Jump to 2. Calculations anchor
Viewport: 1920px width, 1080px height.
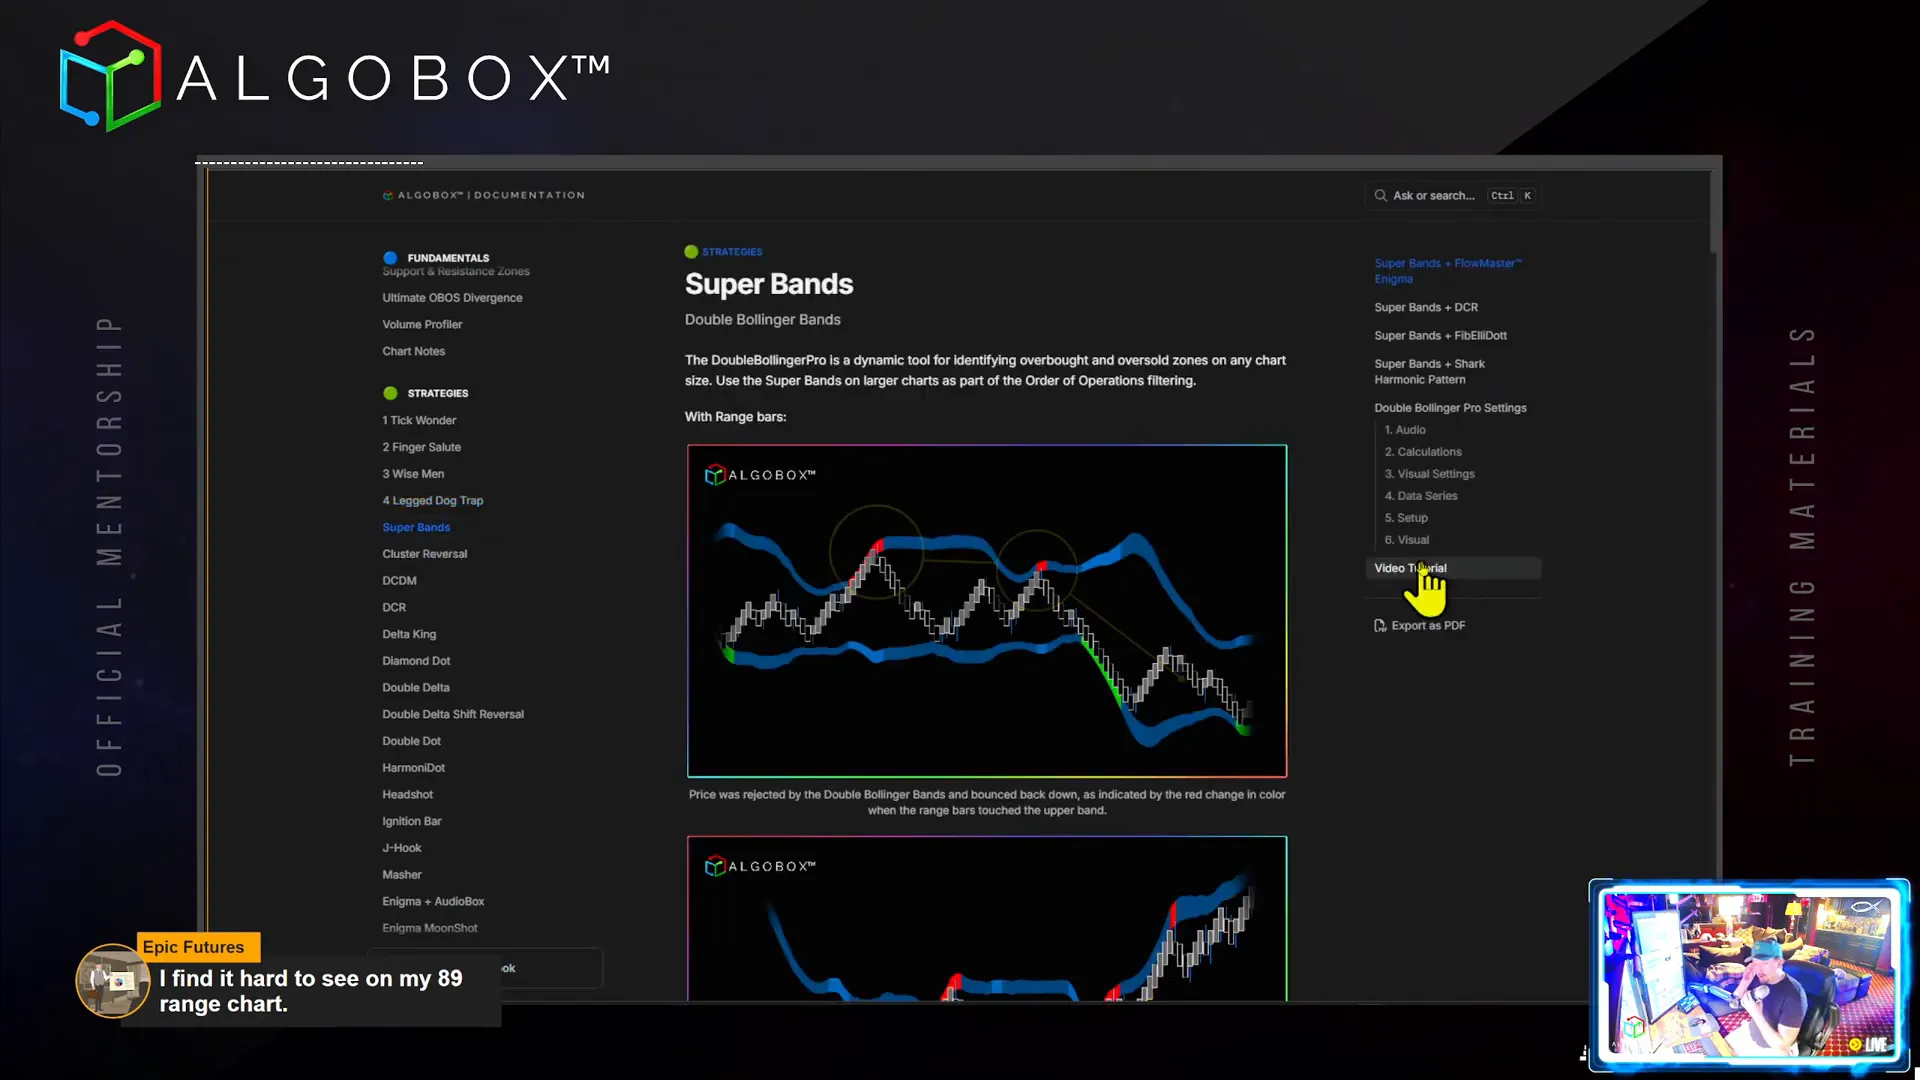[1423, 452]
